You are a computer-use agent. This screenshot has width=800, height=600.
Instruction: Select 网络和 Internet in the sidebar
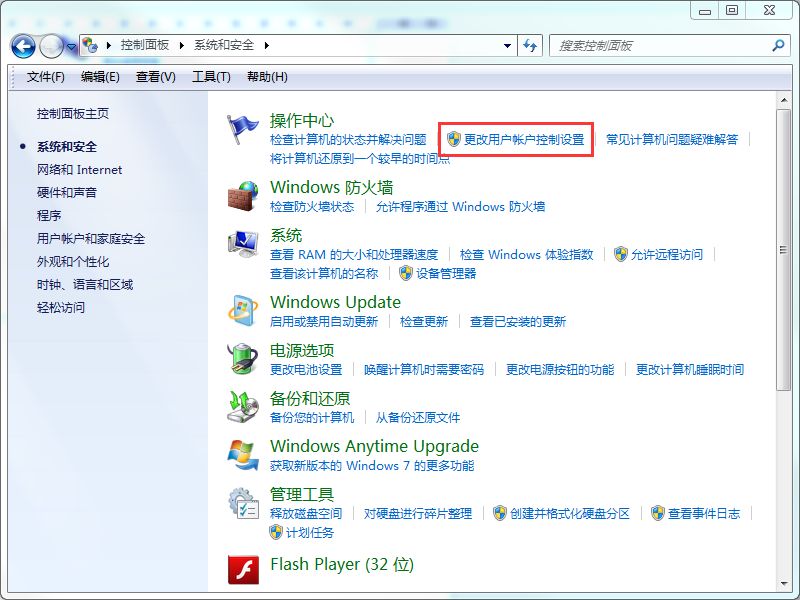(79, 170)
